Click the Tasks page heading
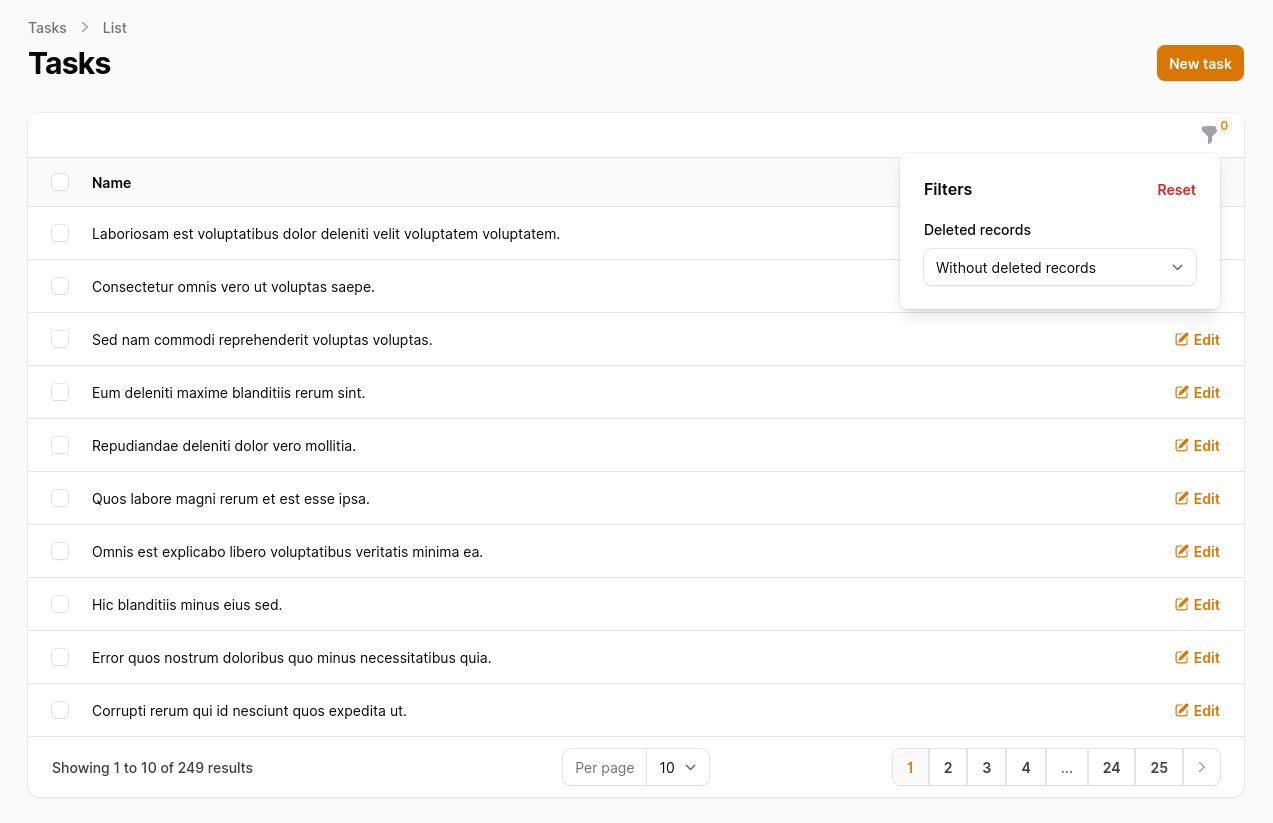 click(69, 63)
